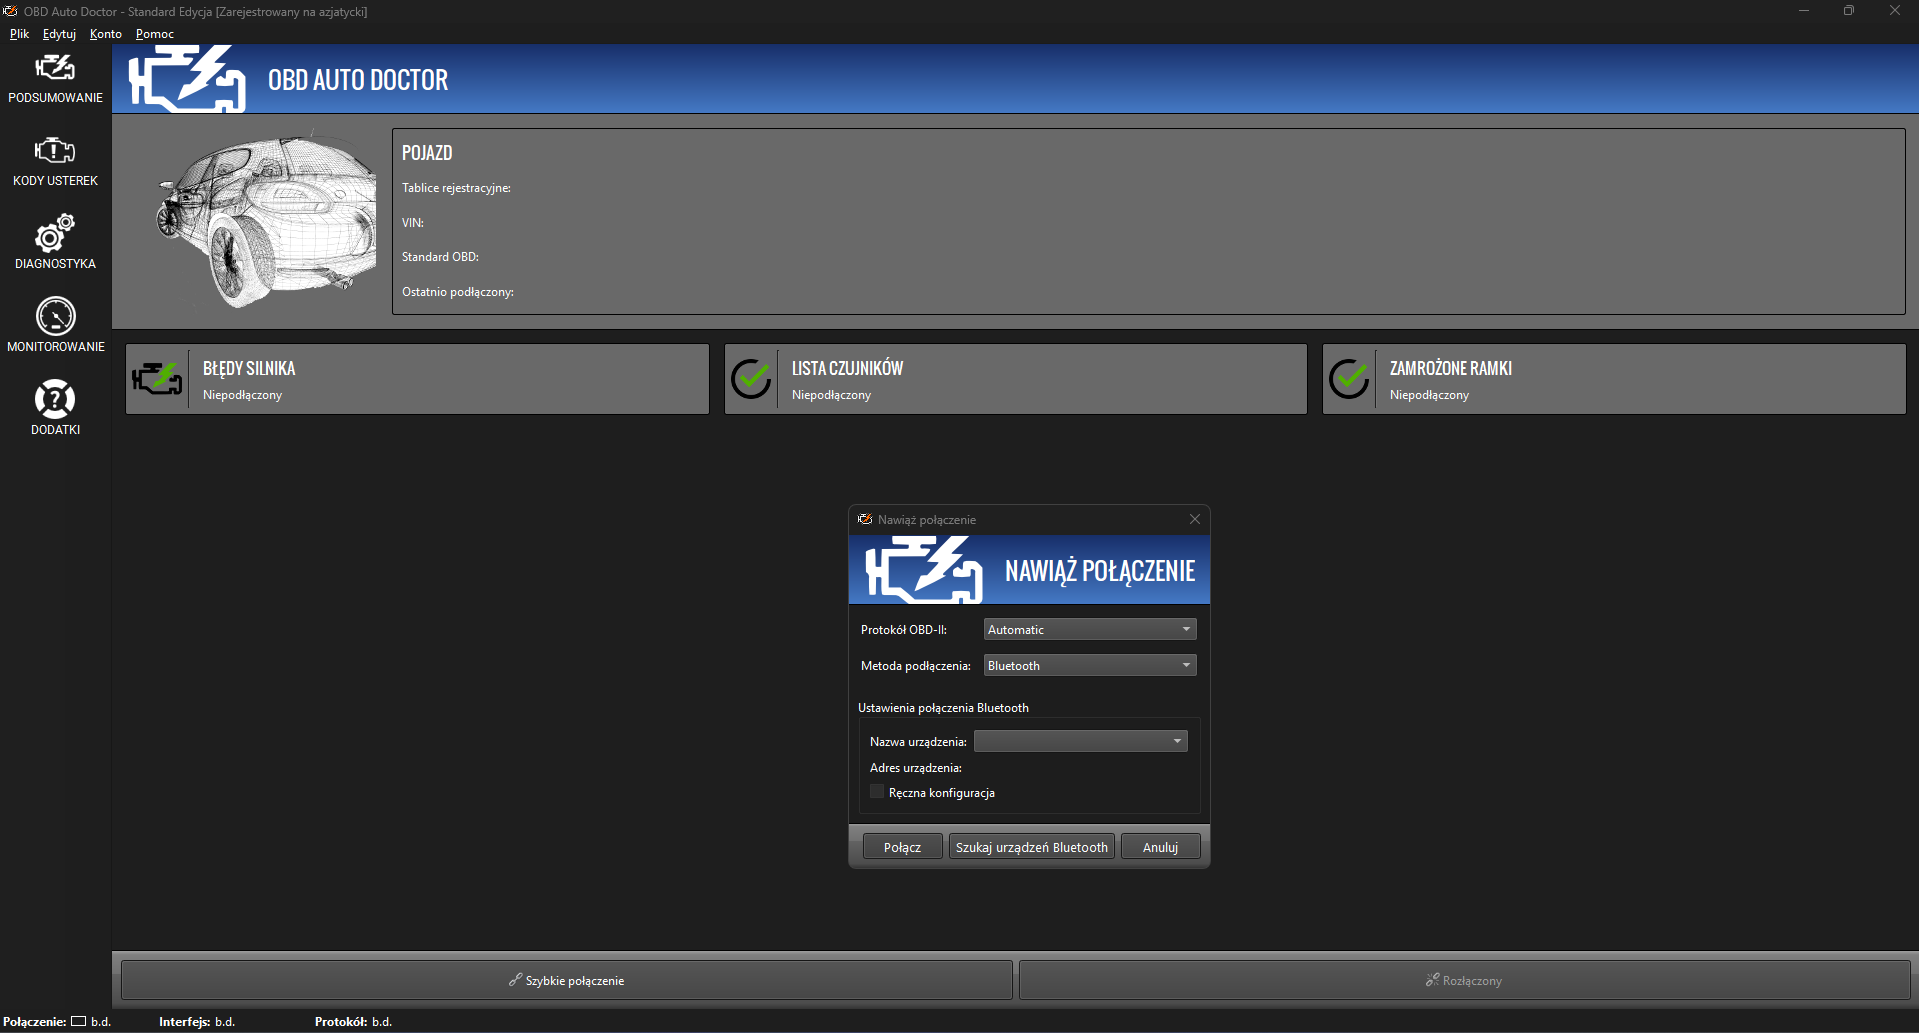Click the app icon in the title bar
The image size is (1919, 1033).
point(10,11)
